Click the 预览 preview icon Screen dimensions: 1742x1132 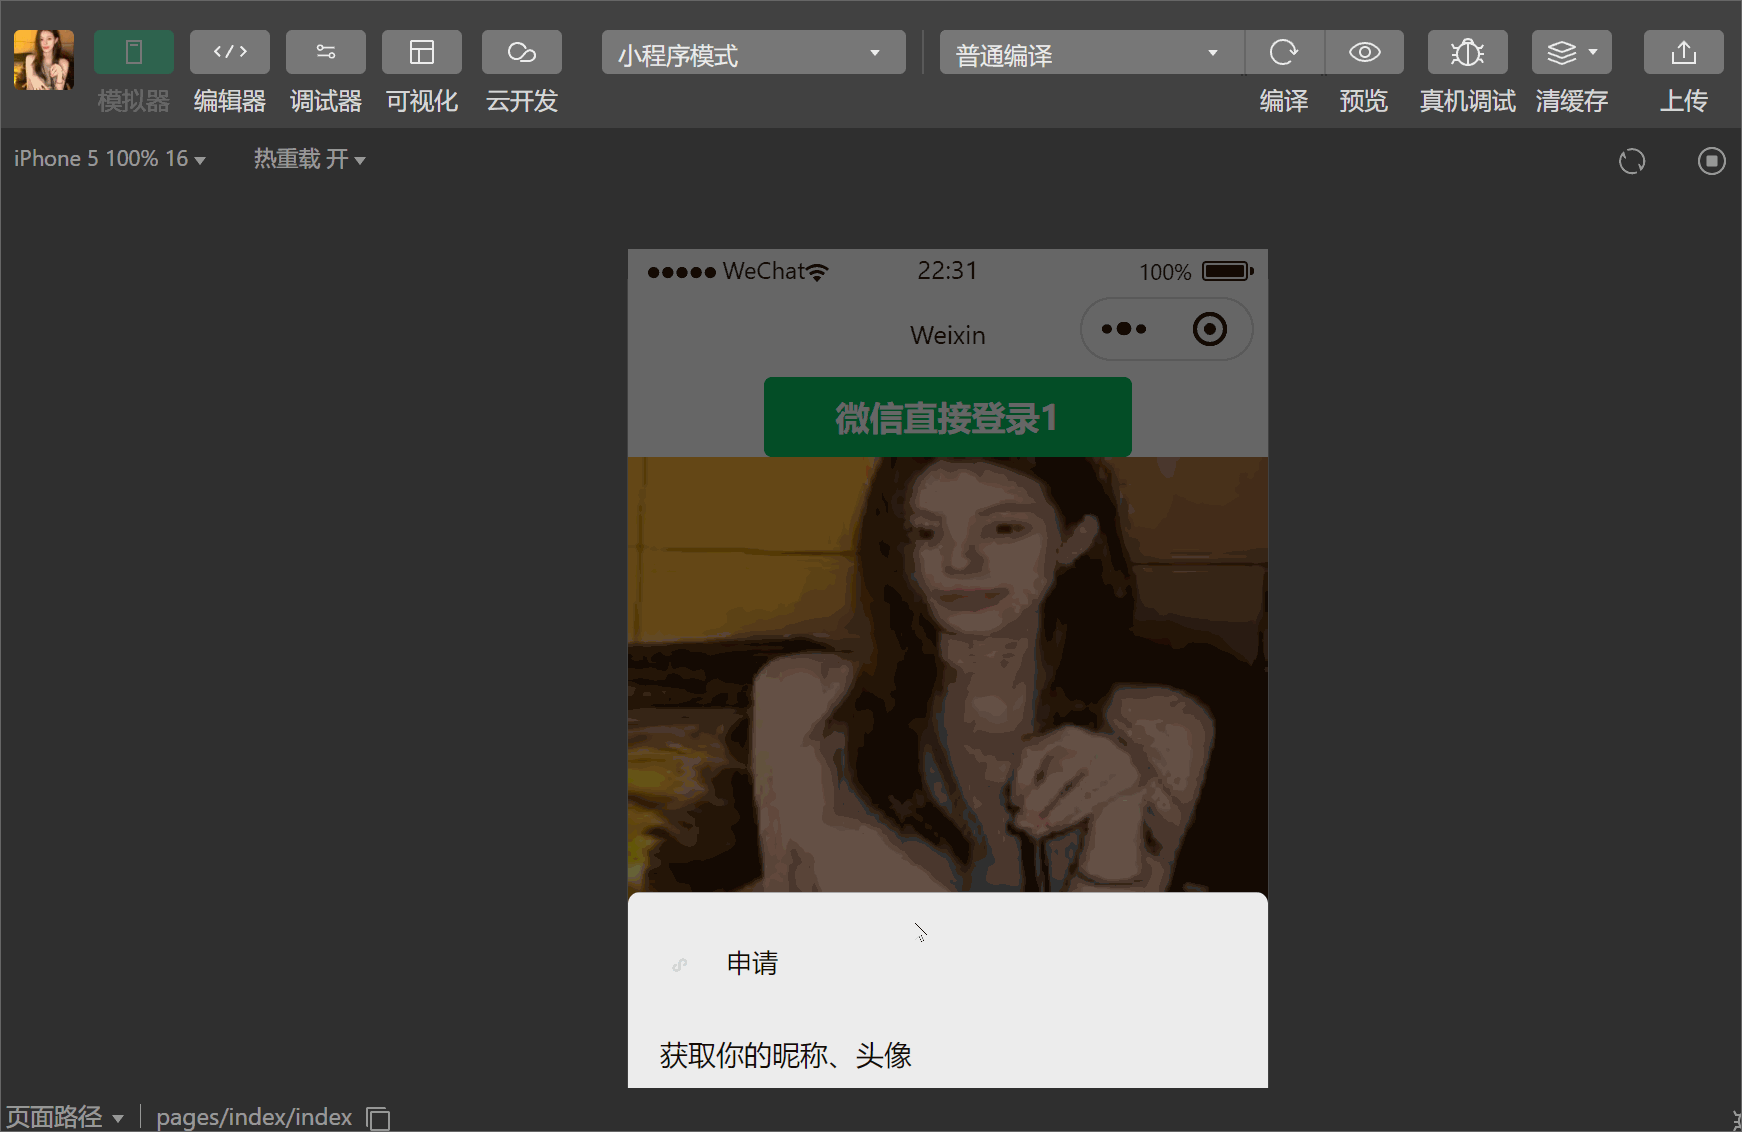1365,52
